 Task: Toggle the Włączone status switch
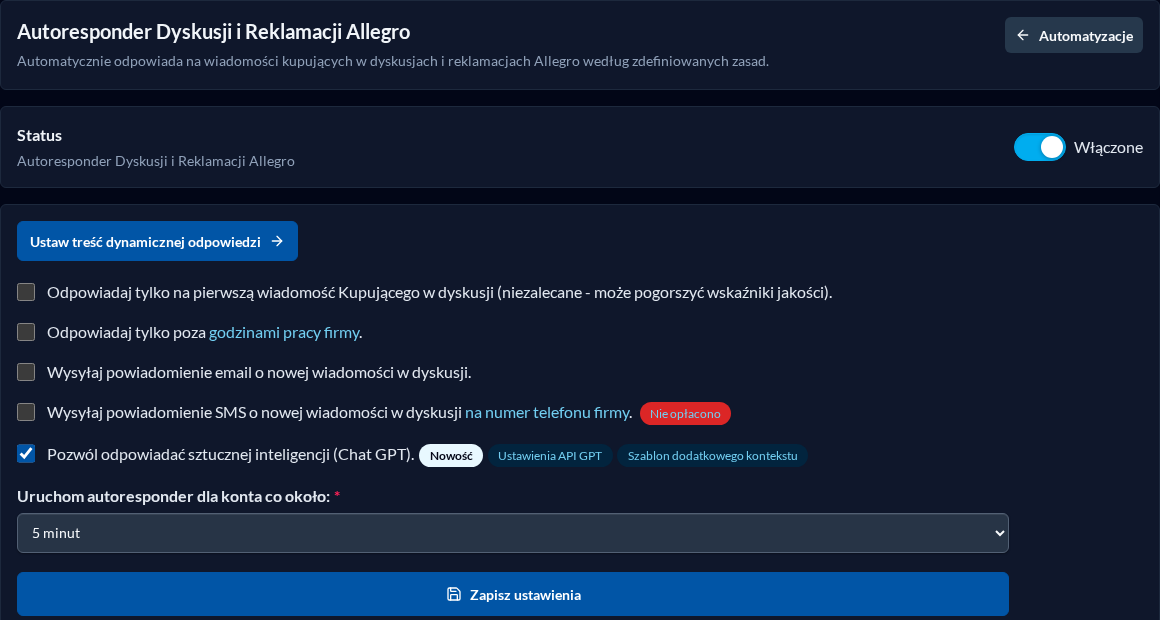pos(1039,147)
